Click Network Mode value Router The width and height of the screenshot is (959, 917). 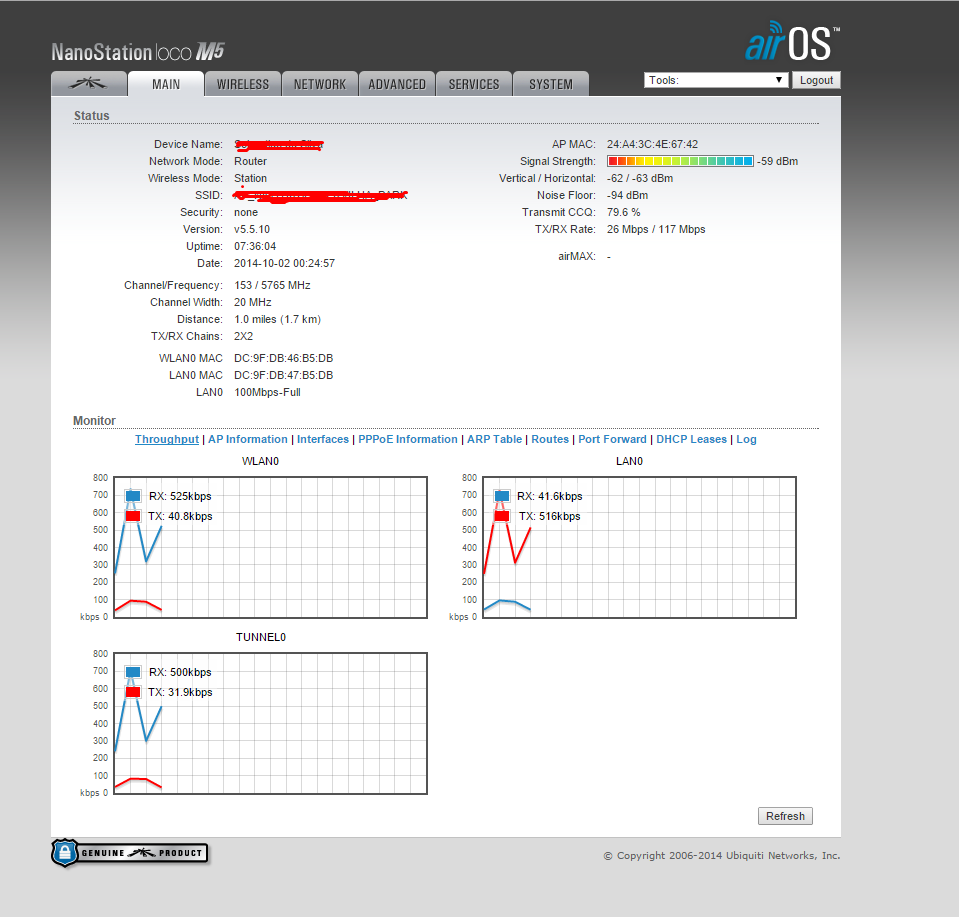[250, 161]
